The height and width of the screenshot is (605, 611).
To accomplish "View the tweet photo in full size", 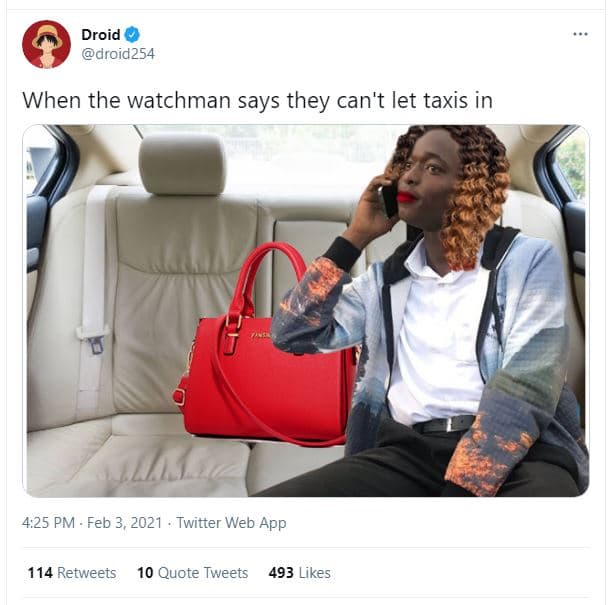I will (306, 310).
